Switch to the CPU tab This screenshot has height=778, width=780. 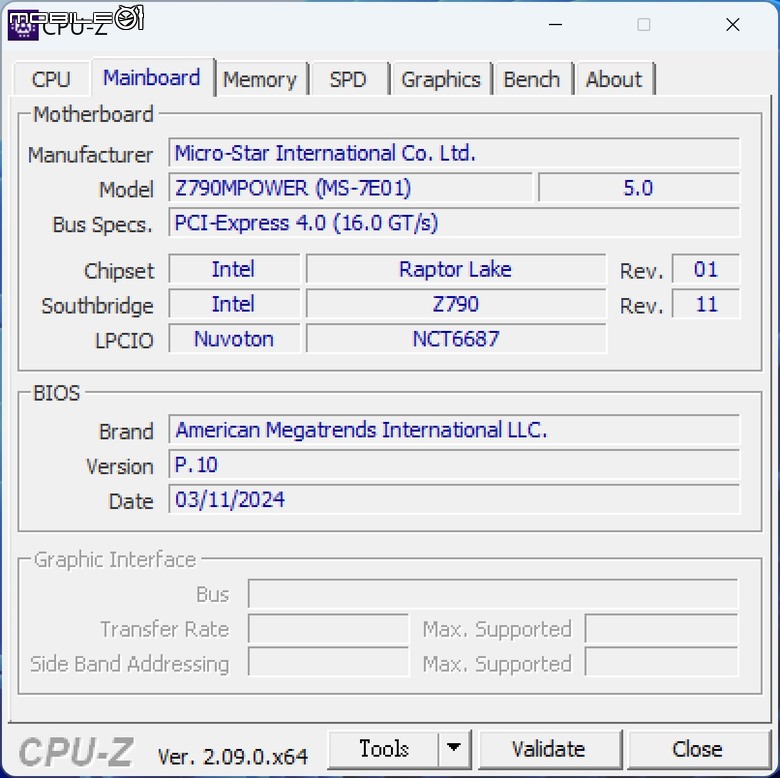click(51, 79)
